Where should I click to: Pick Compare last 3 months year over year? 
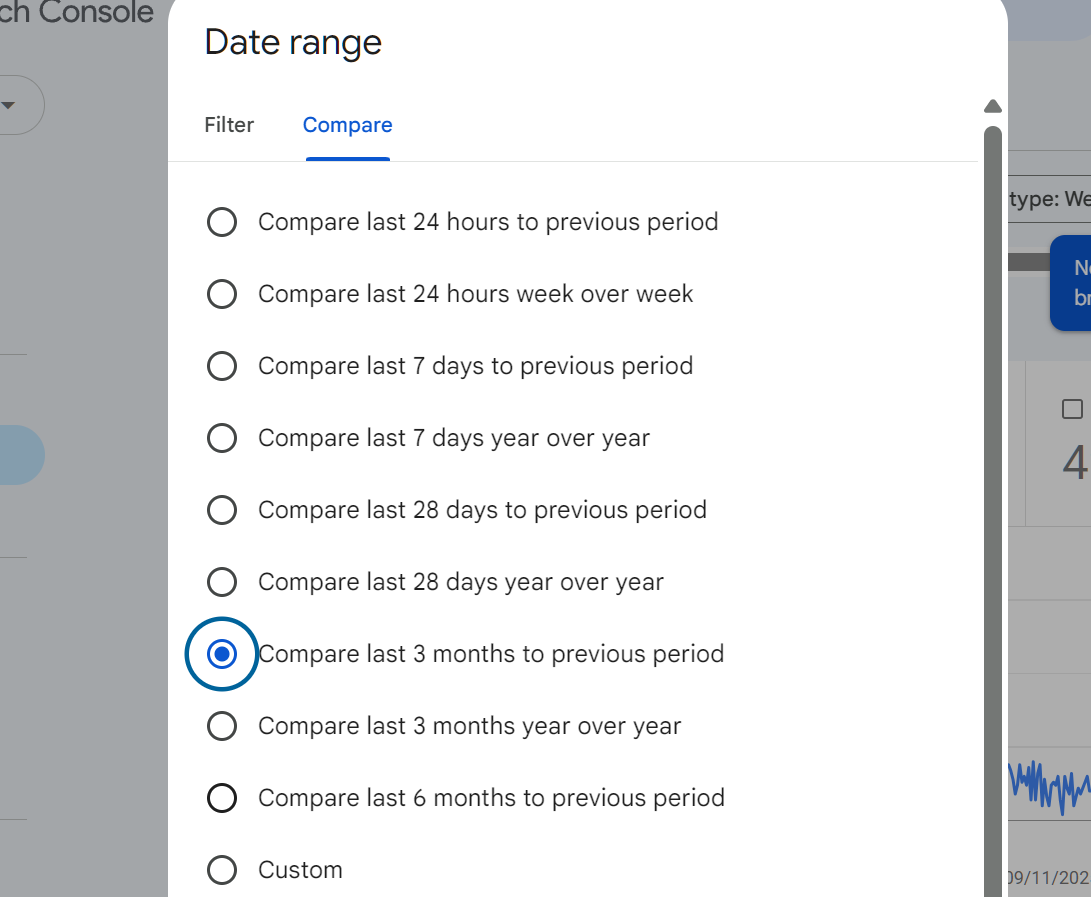tap(222, 726)
